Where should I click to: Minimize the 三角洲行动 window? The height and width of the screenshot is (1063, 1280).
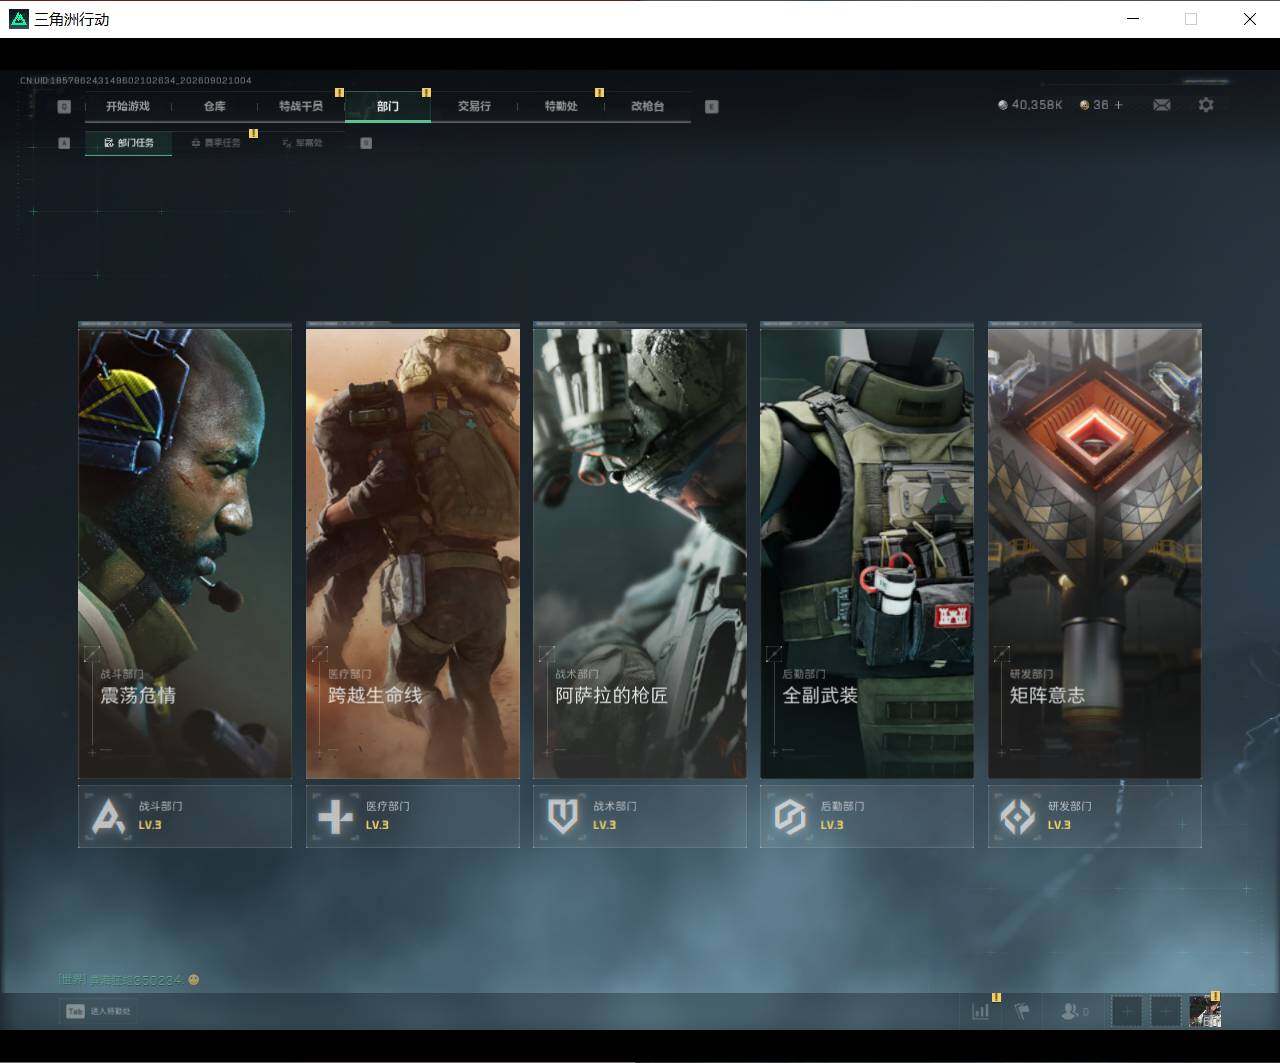click(1133, 19)
